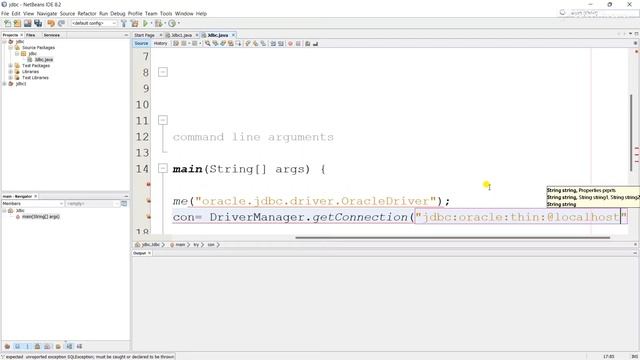640x360 pixels.
Task: Open the Refactor menu
Action: 87,13
